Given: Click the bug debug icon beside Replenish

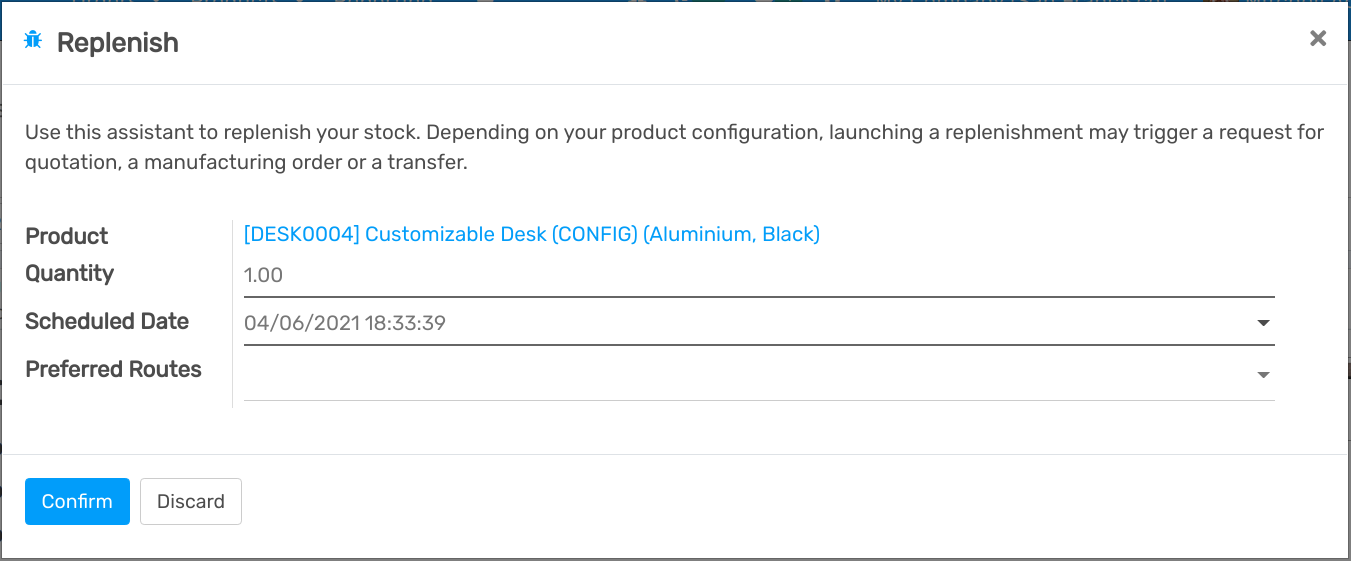Looking at the screenshot, I should click(33, 41).
